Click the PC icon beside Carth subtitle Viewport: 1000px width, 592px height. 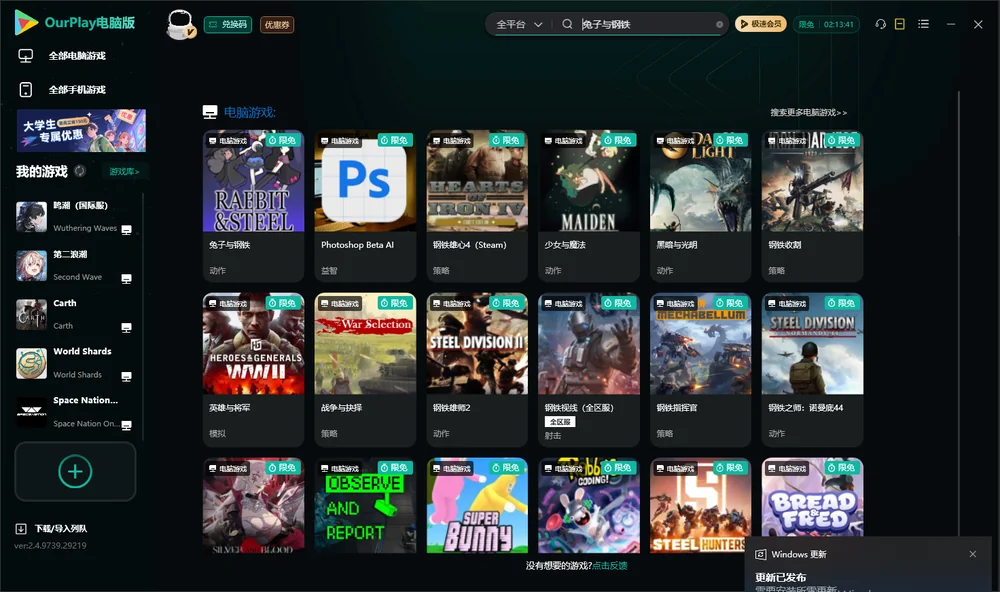point(126,327)
